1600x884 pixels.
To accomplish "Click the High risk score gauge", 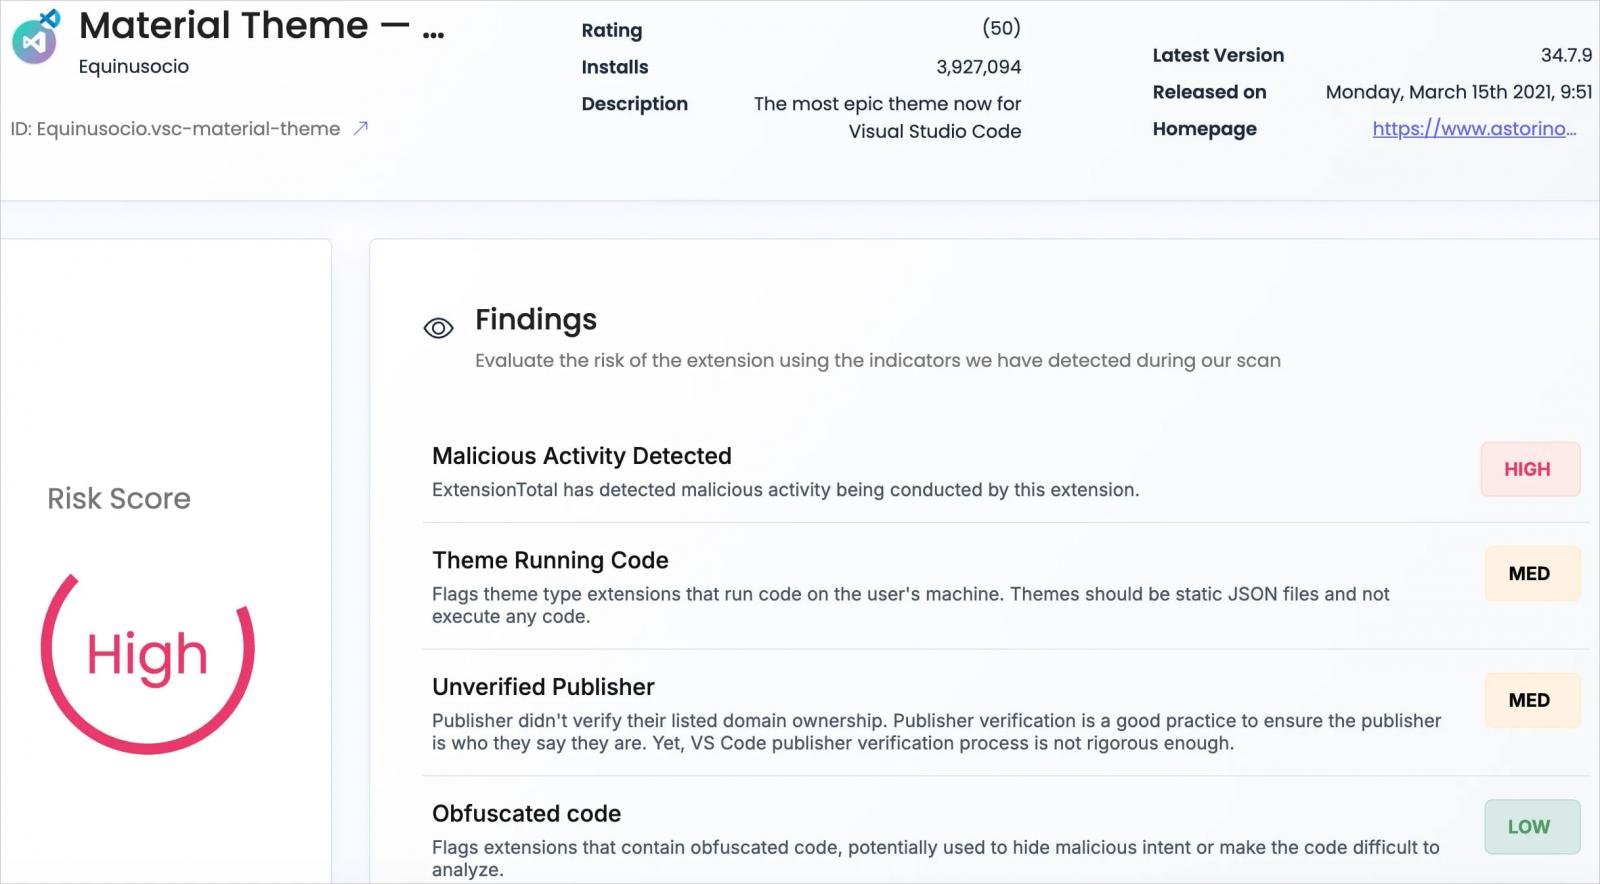I will pyautogui.click(x=148, y=662).
